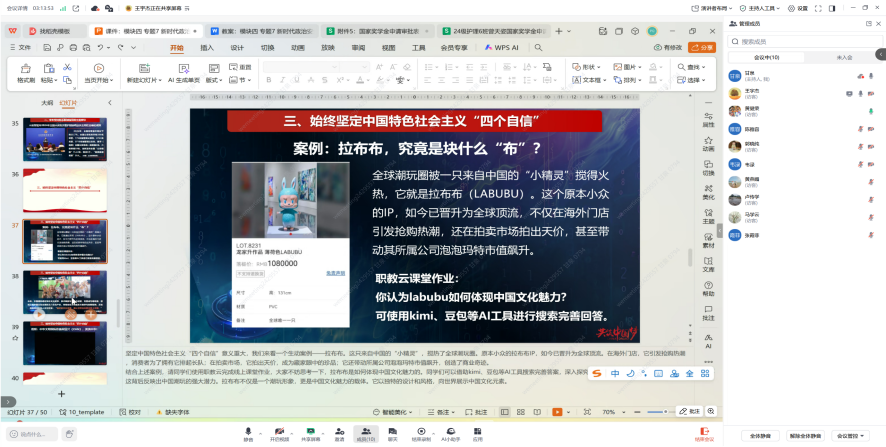
Task: Open the 会议管控 dropdown button
Action: tap(850, 436)
